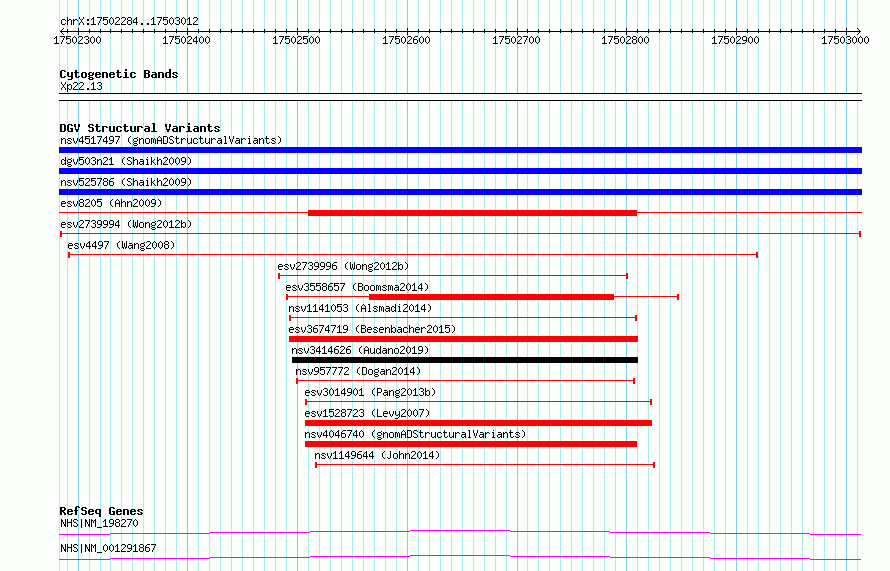Click ruler tick label 17502700
The image size is (890, 571).
pyautogui.click(x=517, y=40)
